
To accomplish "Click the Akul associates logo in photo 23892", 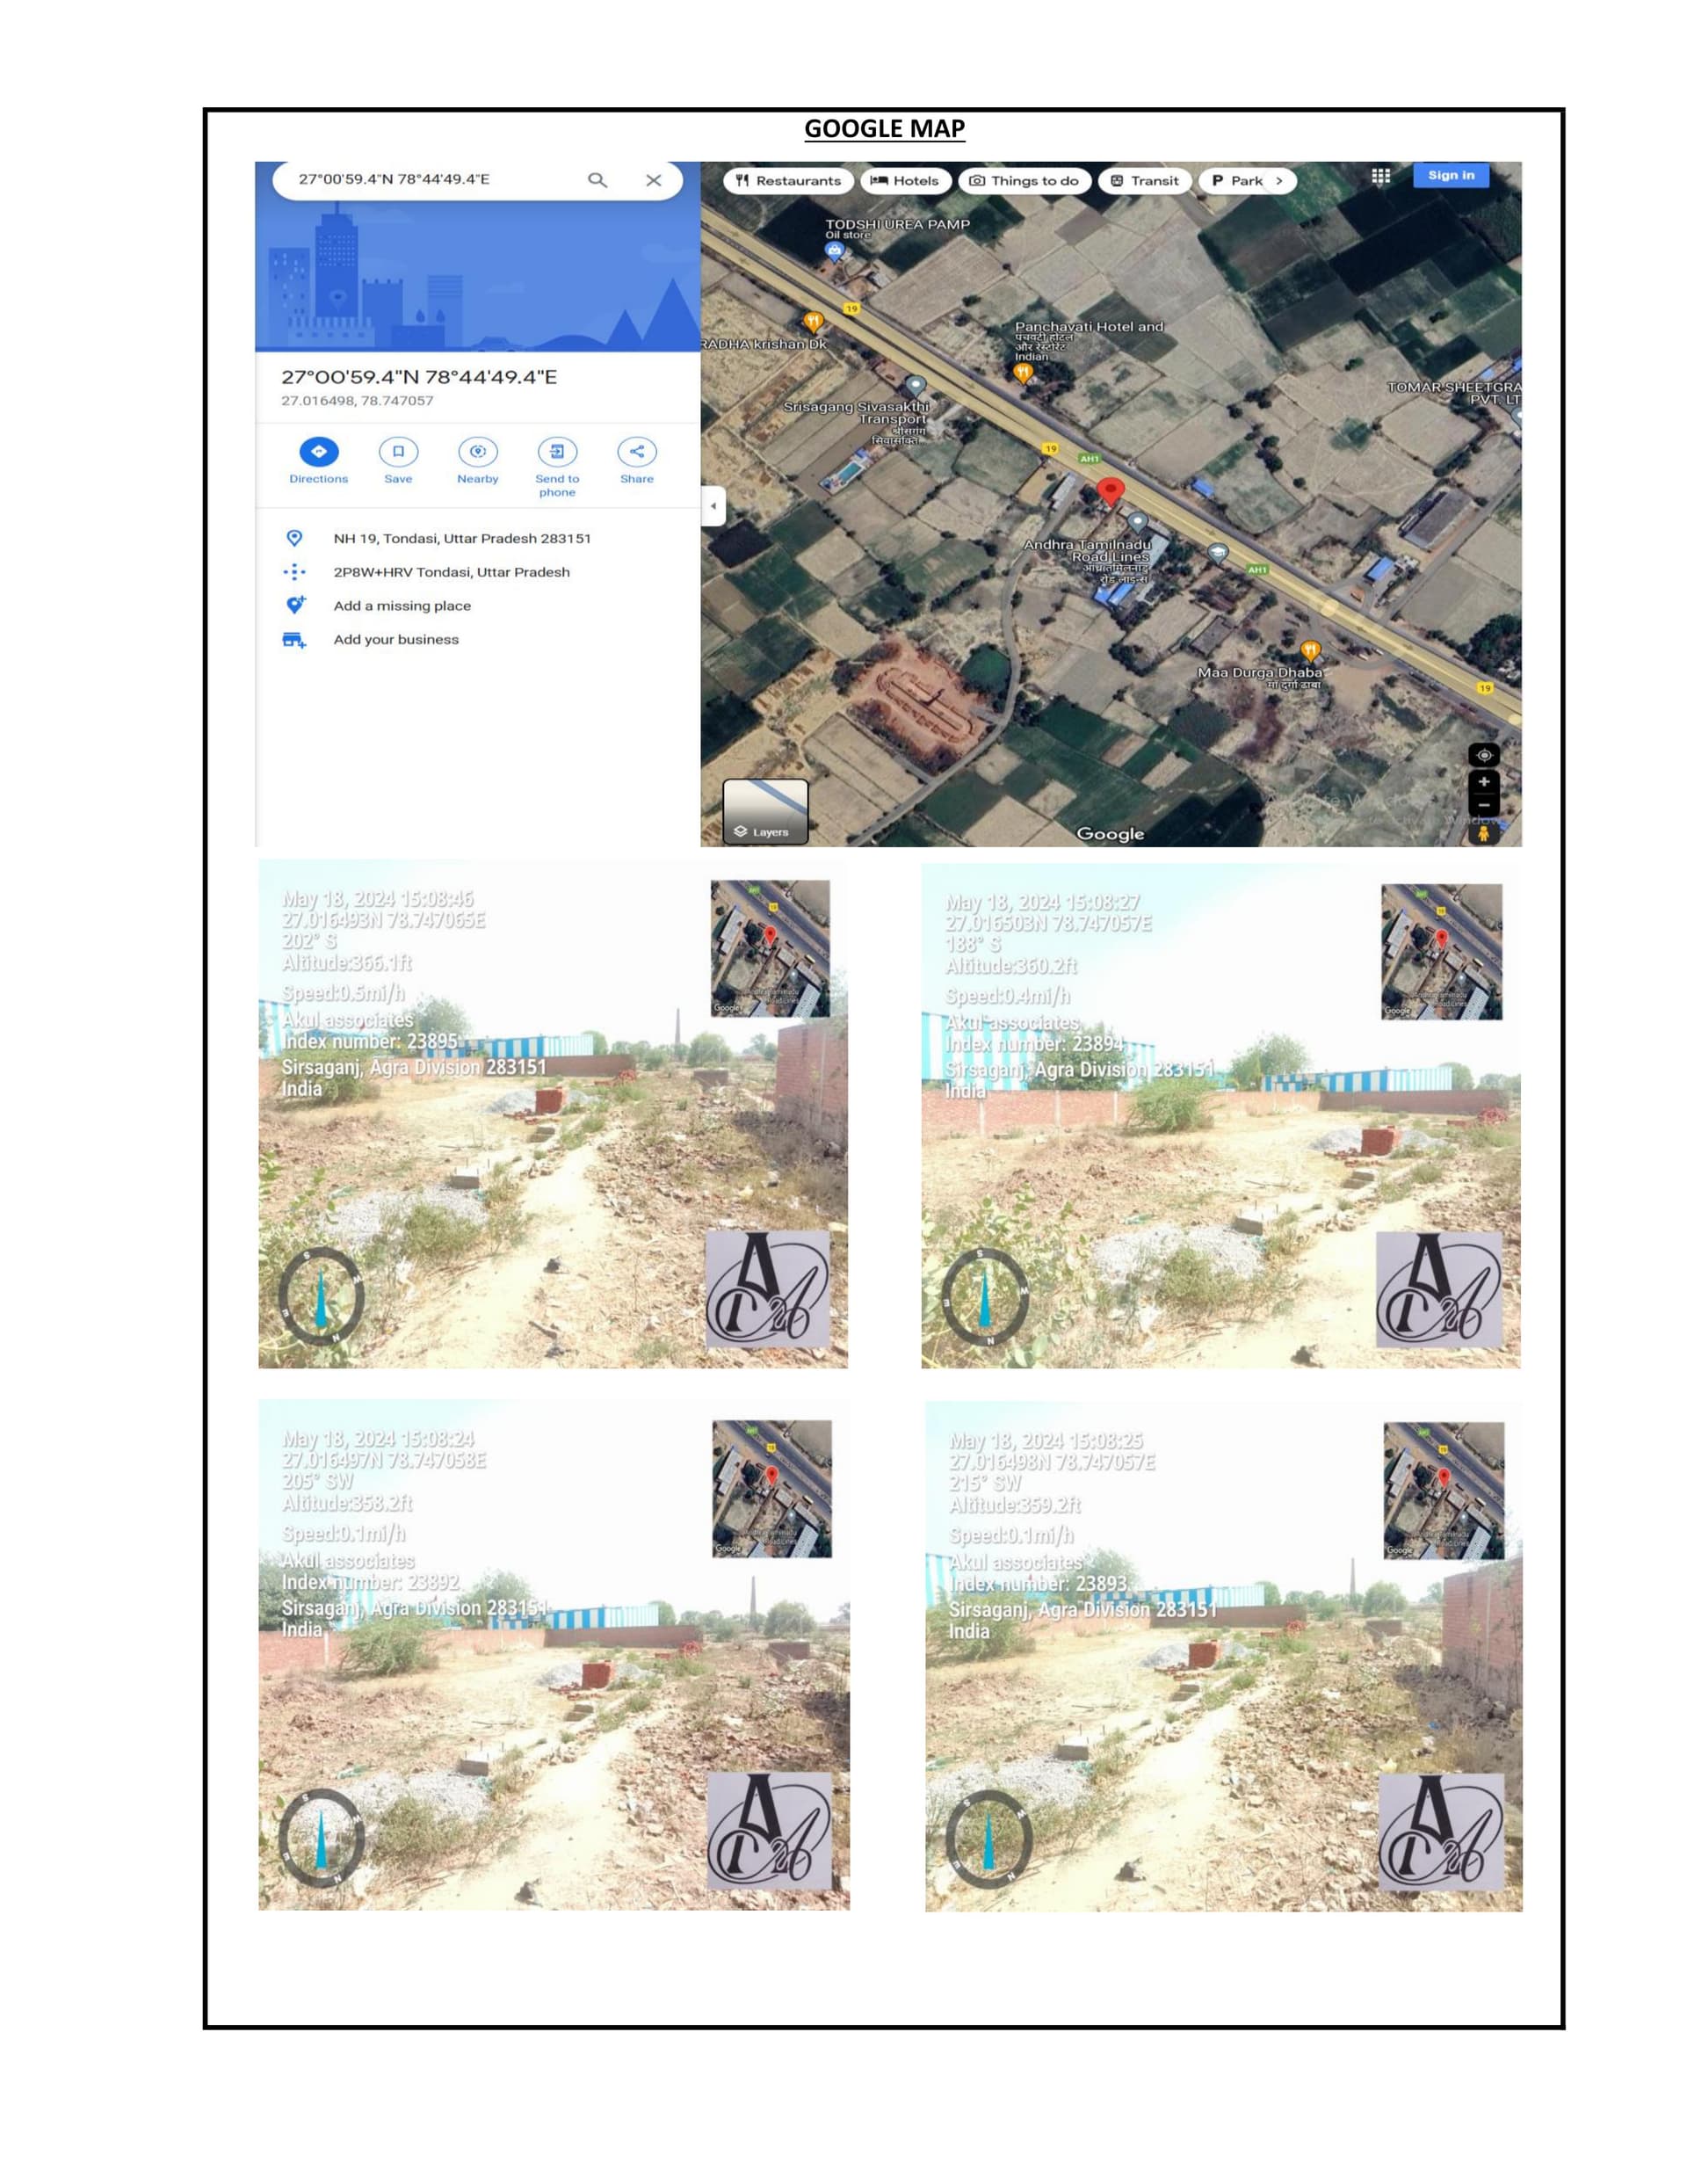I will pos(769,1830).
